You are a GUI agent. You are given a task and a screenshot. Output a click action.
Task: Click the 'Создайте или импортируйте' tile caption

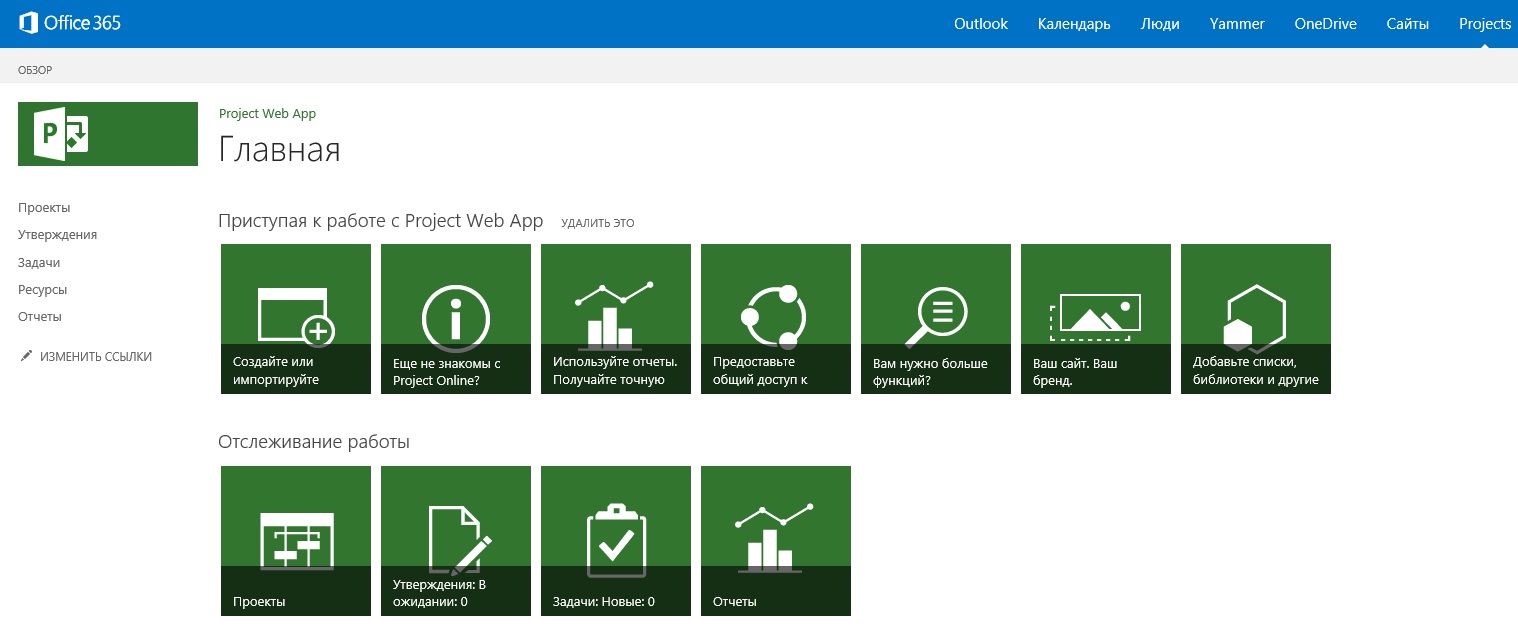pos(276,371)
